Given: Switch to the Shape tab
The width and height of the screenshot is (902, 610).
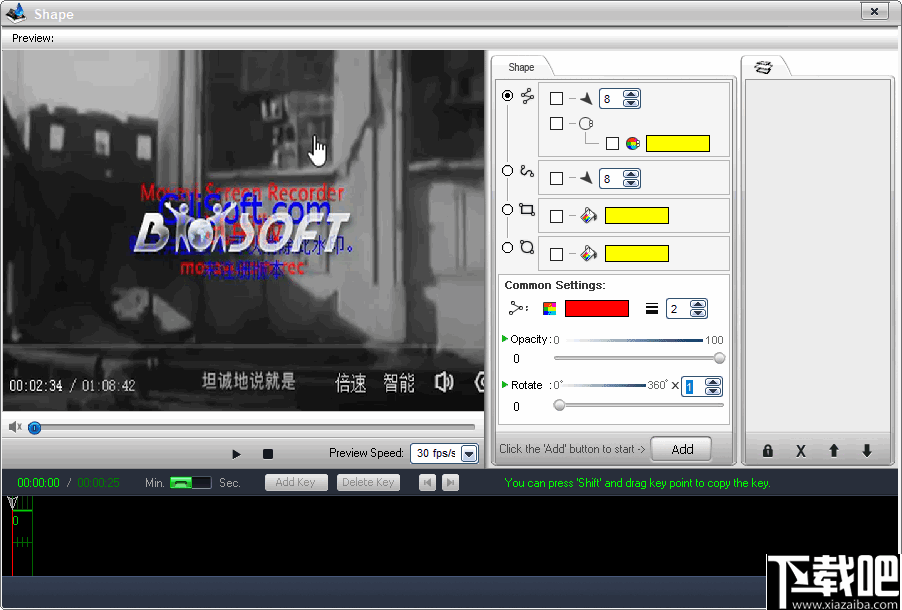Looking at the screenshot, I should pyautogui.click(x=521, y=66).
